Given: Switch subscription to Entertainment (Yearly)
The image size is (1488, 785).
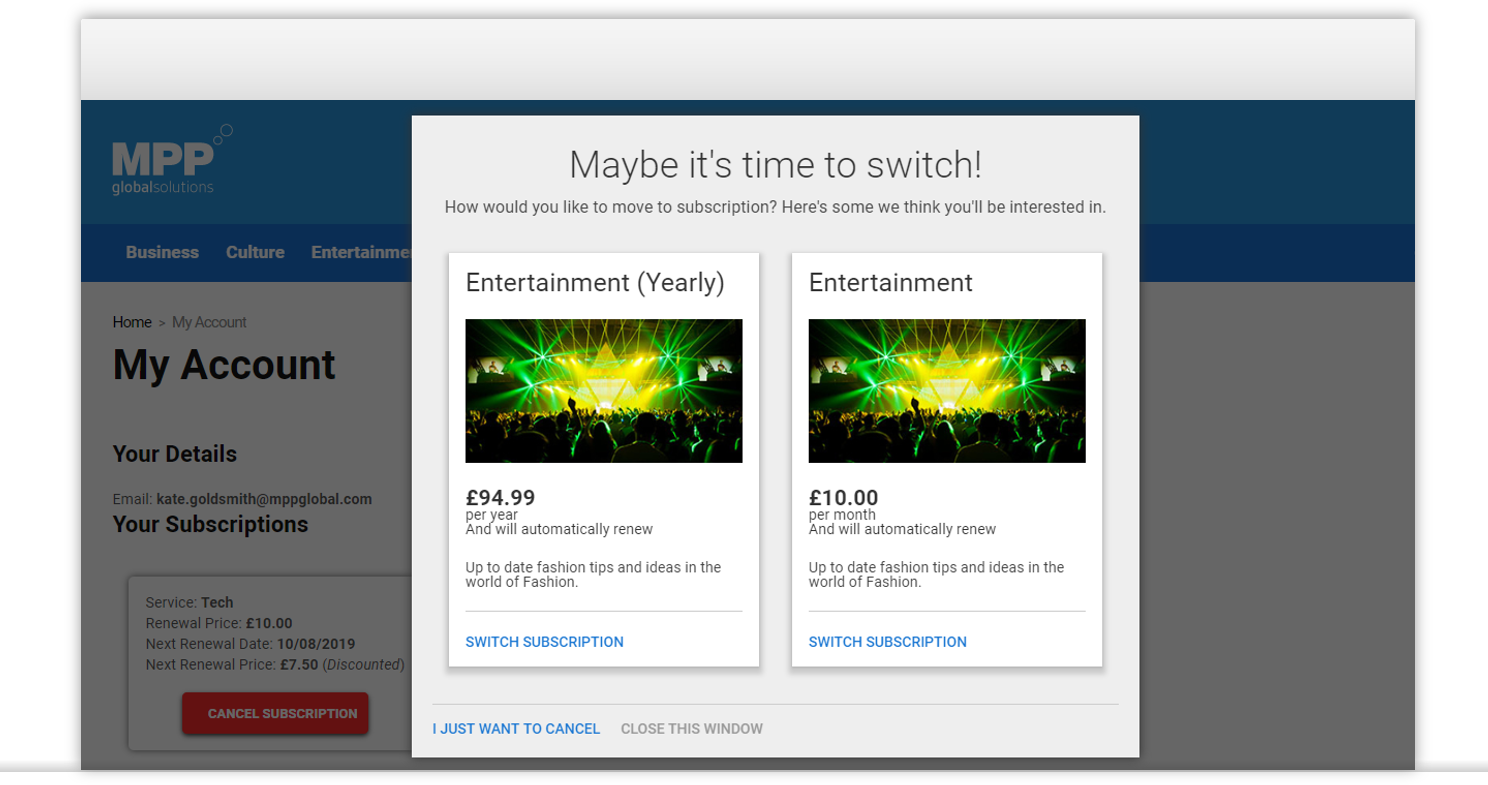Looking at the screenshot, I should [544, 642].
